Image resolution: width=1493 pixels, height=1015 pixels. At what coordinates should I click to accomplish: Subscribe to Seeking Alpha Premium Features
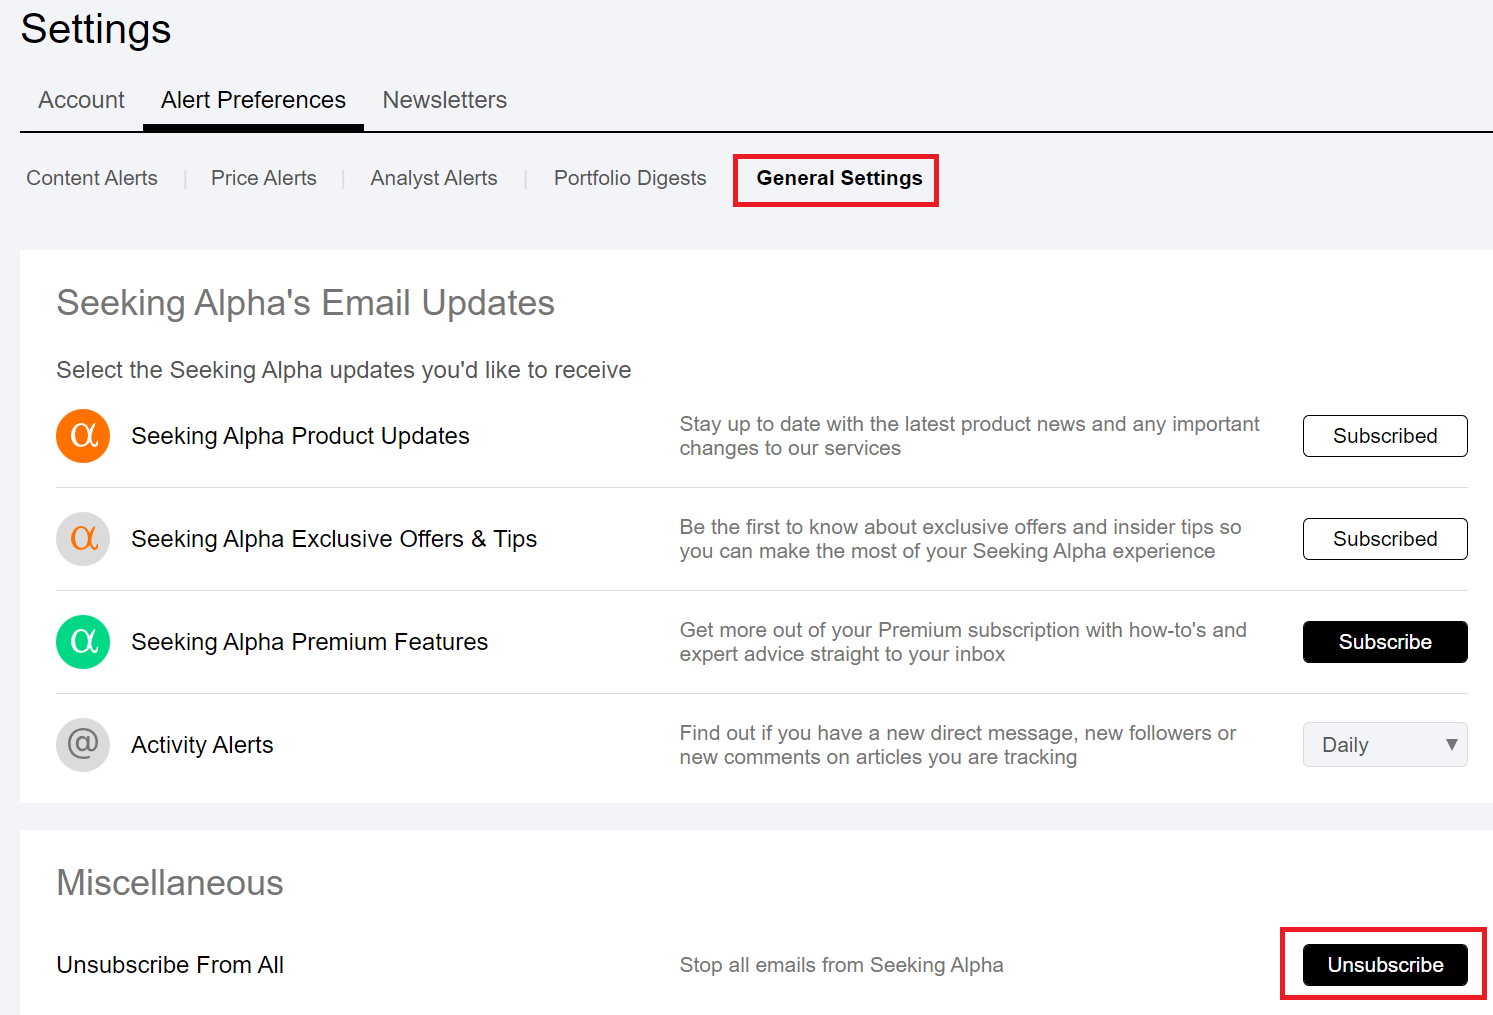[x=1385, y=642]
